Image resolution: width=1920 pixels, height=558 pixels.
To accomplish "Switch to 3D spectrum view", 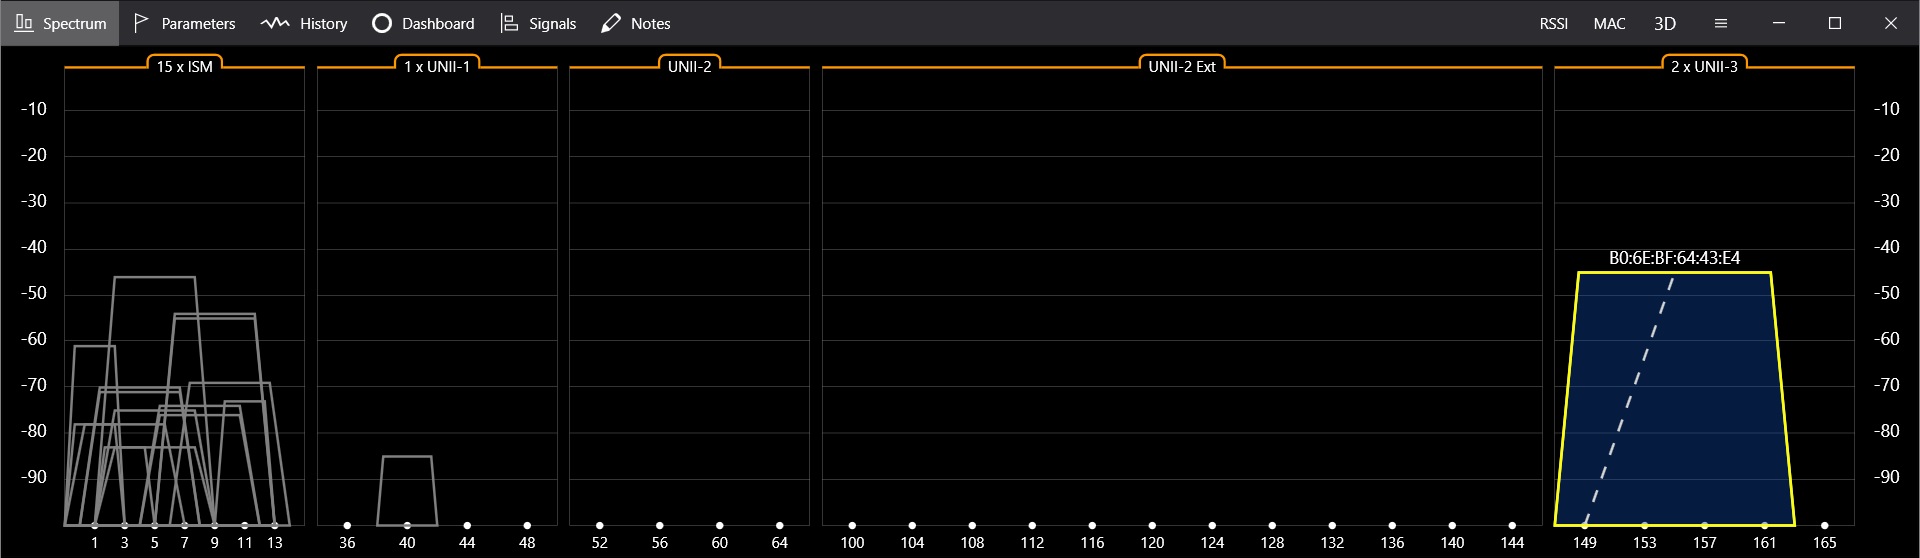I will coord(1665,23).
